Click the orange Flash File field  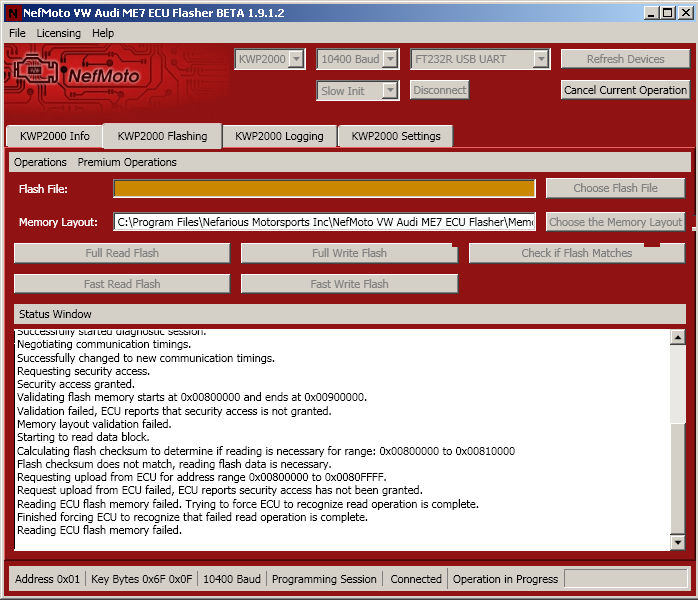[x=324, y=188]
